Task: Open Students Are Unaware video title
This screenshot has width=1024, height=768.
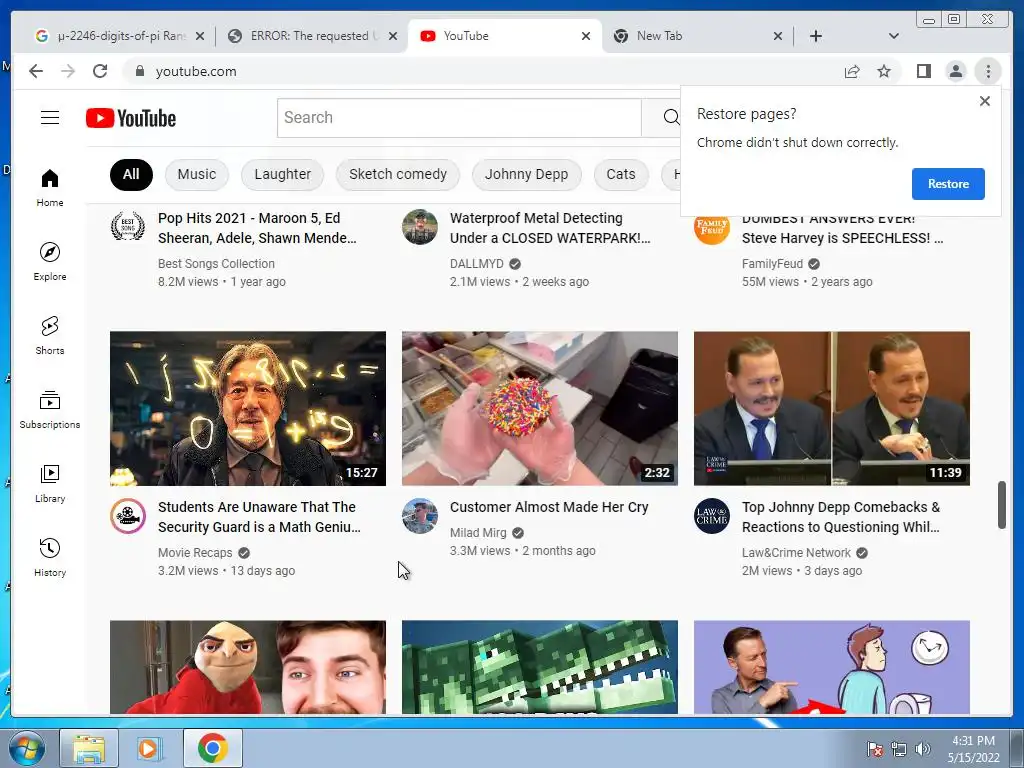Action: pyautogui.click(x=259, y=517)
